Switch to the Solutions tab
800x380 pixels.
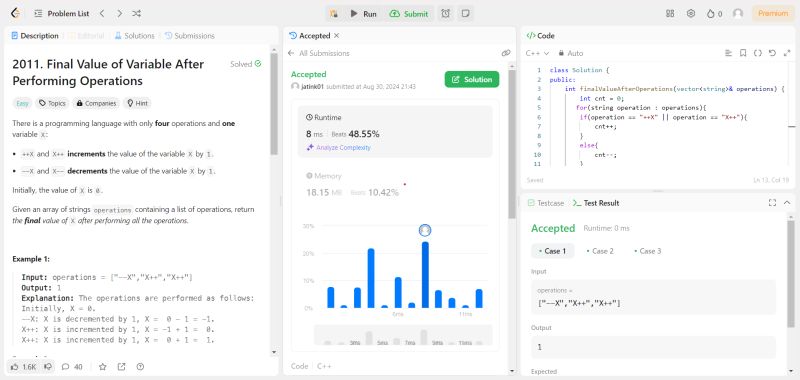134,36
